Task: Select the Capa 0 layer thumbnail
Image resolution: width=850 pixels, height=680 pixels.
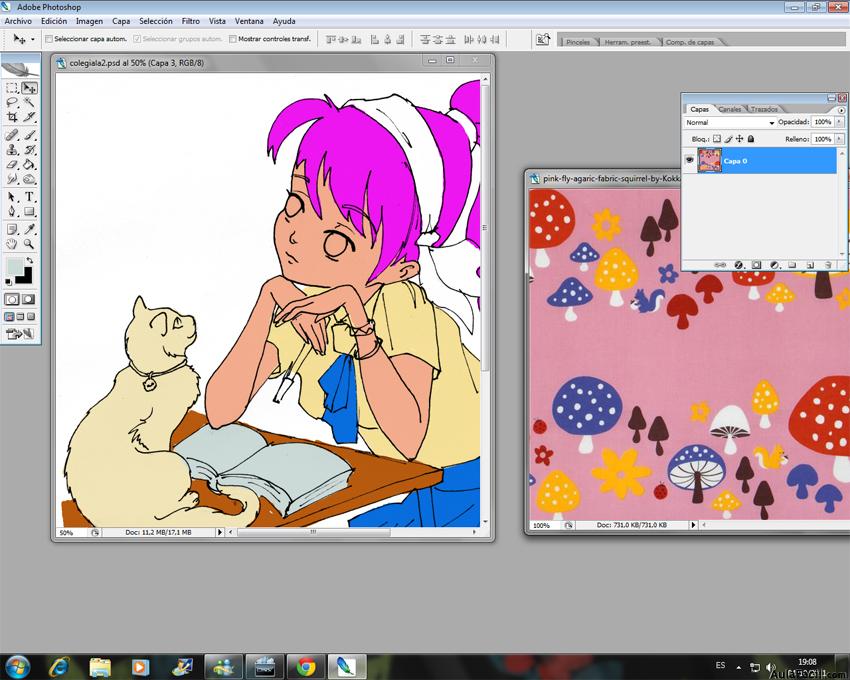Action: [709, 161]
